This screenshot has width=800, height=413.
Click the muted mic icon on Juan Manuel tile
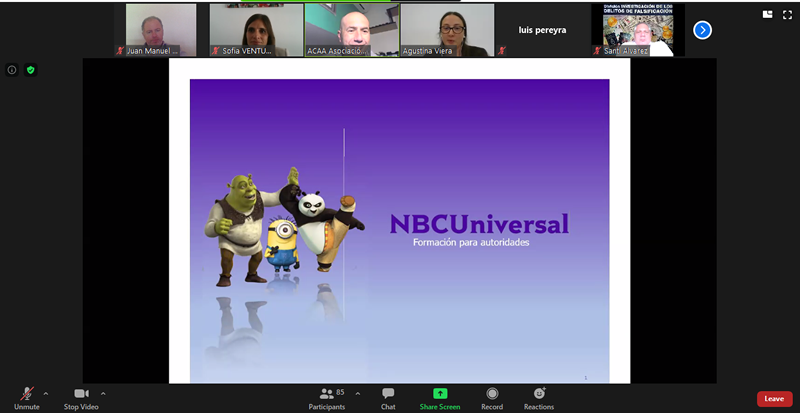pos(120,51)
